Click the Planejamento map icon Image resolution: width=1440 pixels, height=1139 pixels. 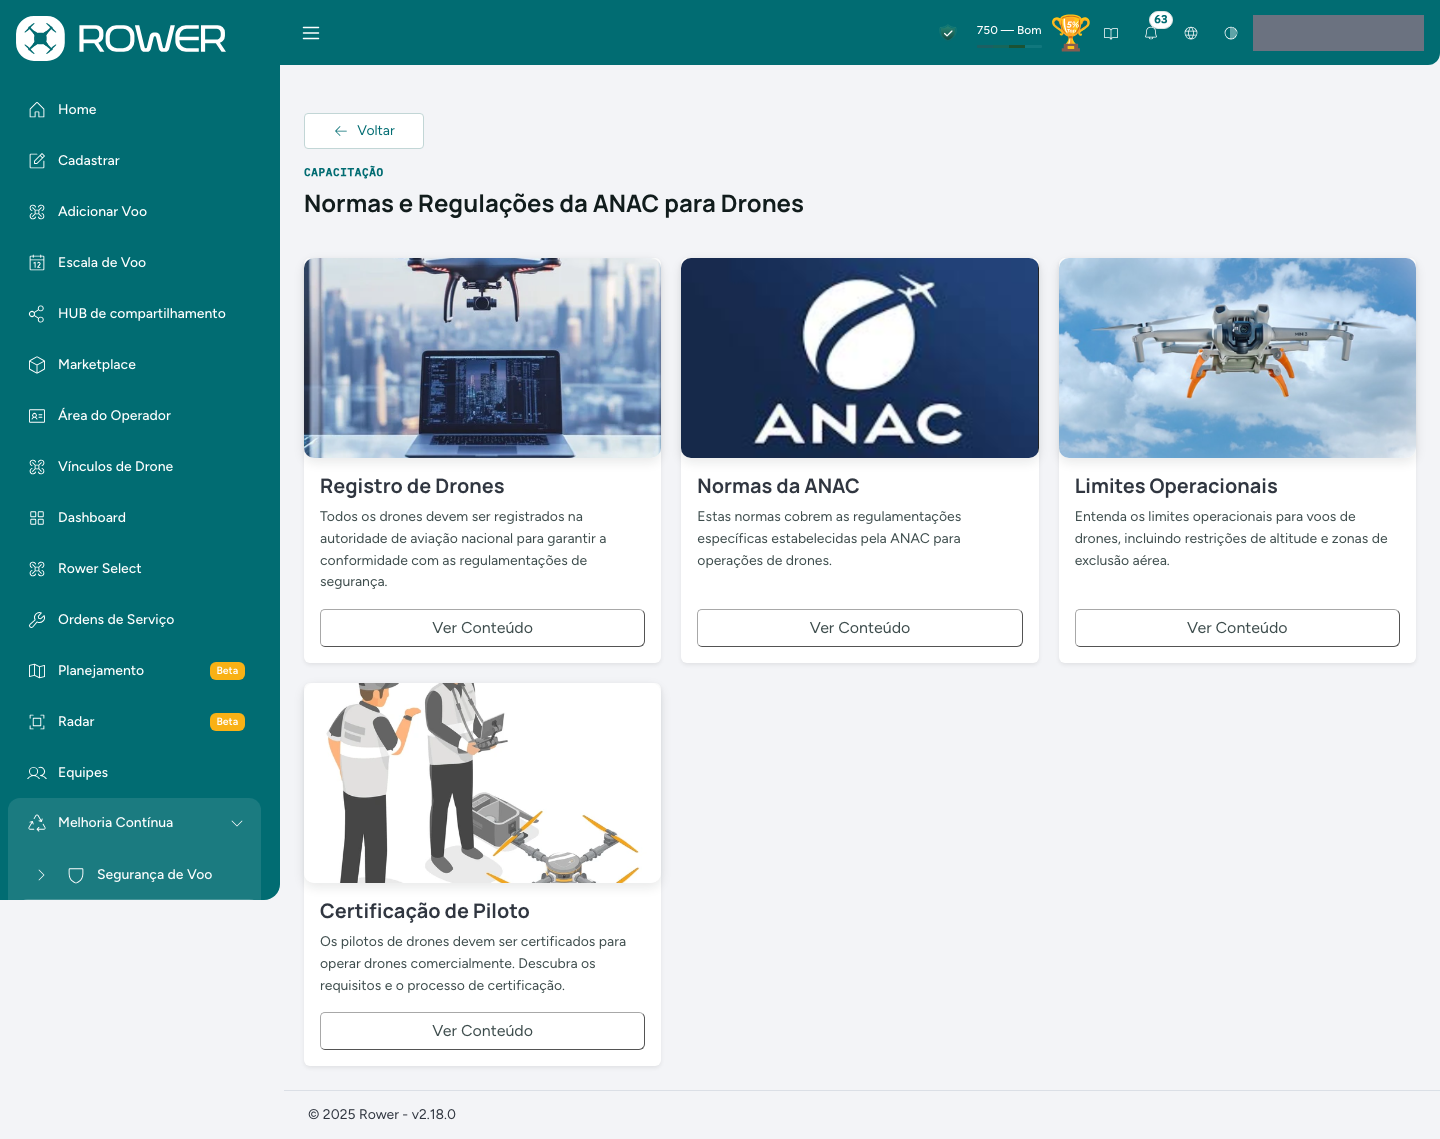(37, 671)
